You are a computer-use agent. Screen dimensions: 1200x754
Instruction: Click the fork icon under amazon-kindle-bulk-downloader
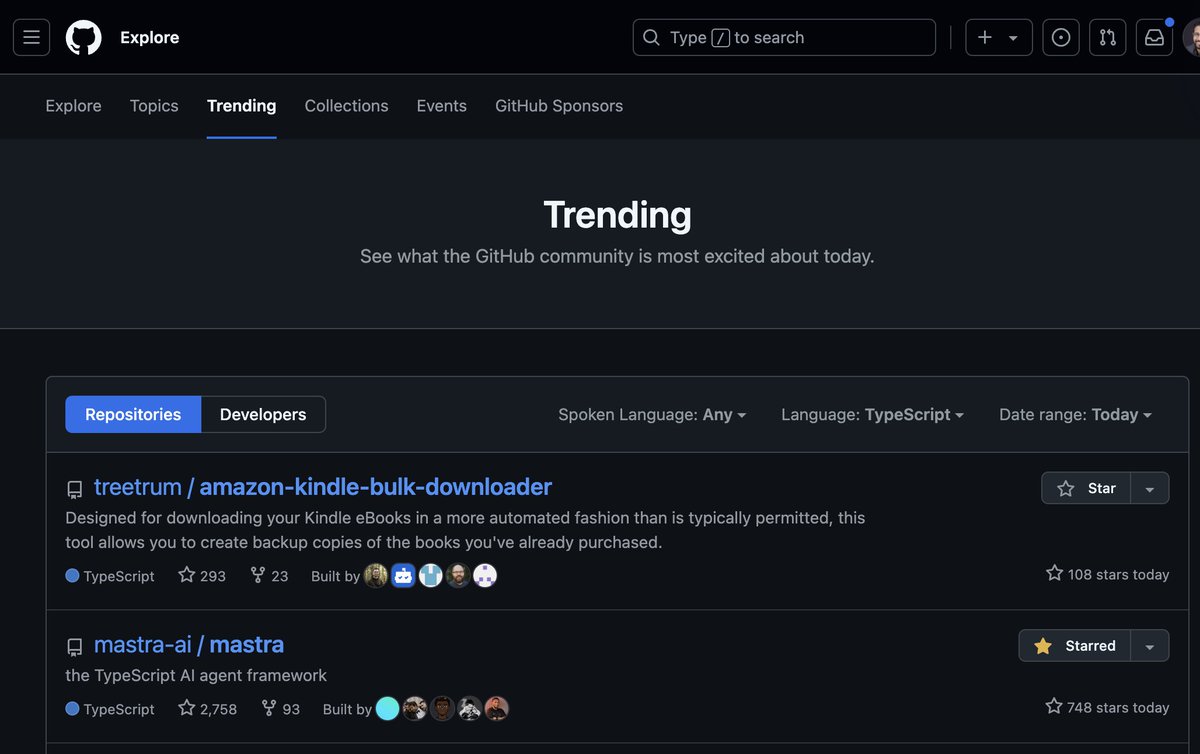point(257,575)
